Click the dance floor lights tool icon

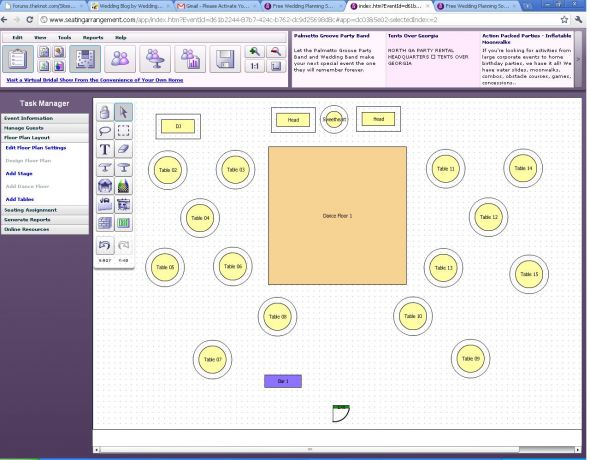tap(123, 186)
